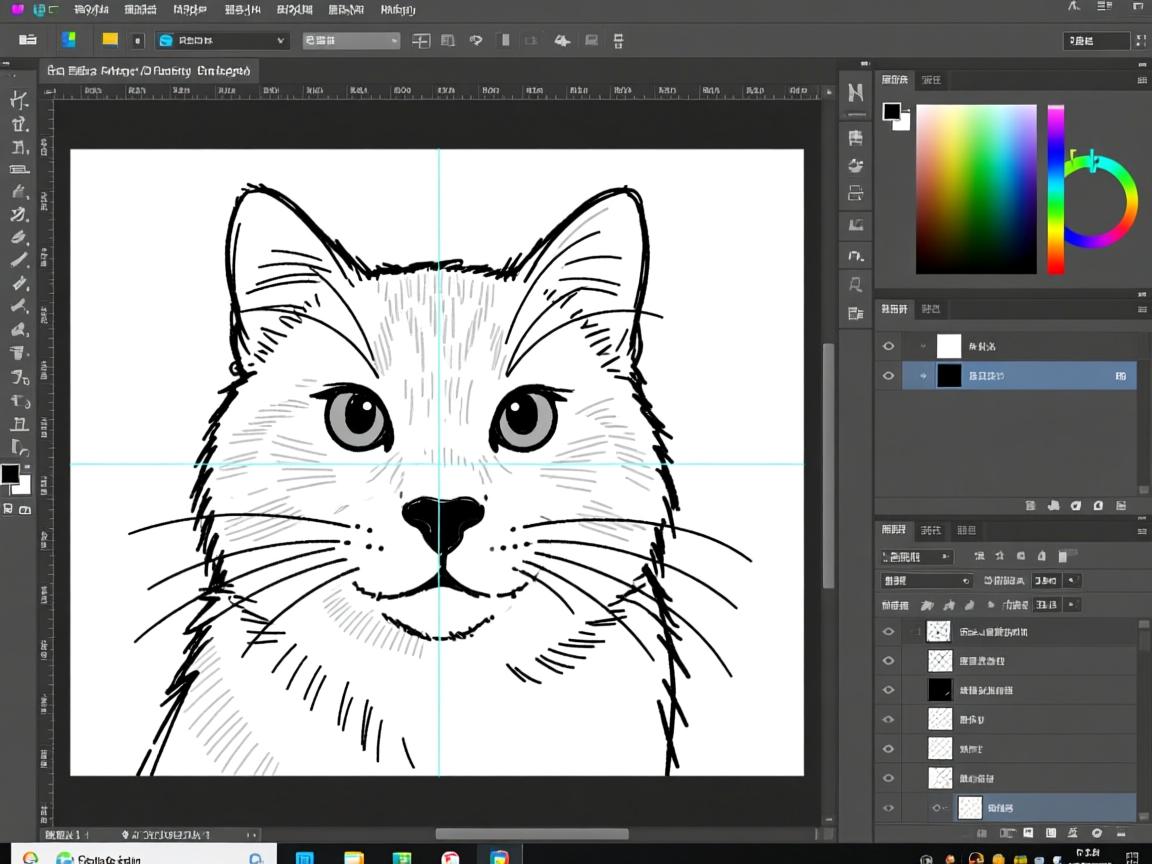Click the canvas horizontal scrollbar thumb

click(531, 834)
